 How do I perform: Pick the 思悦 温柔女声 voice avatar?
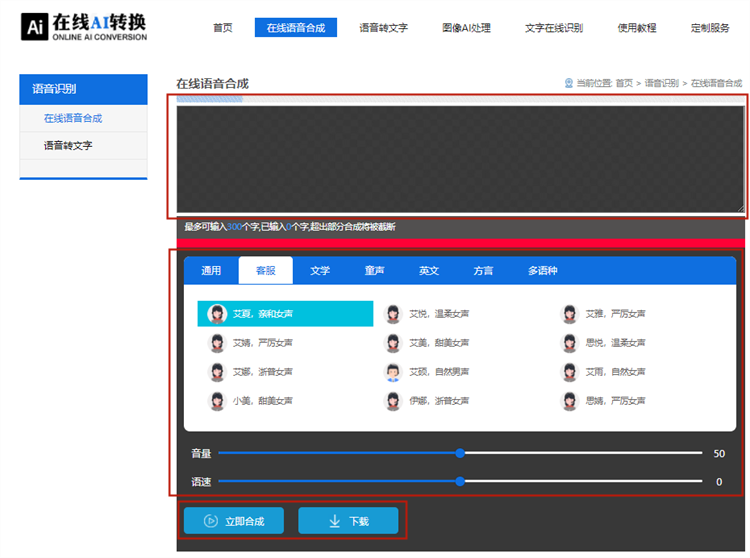click(569, 343)
